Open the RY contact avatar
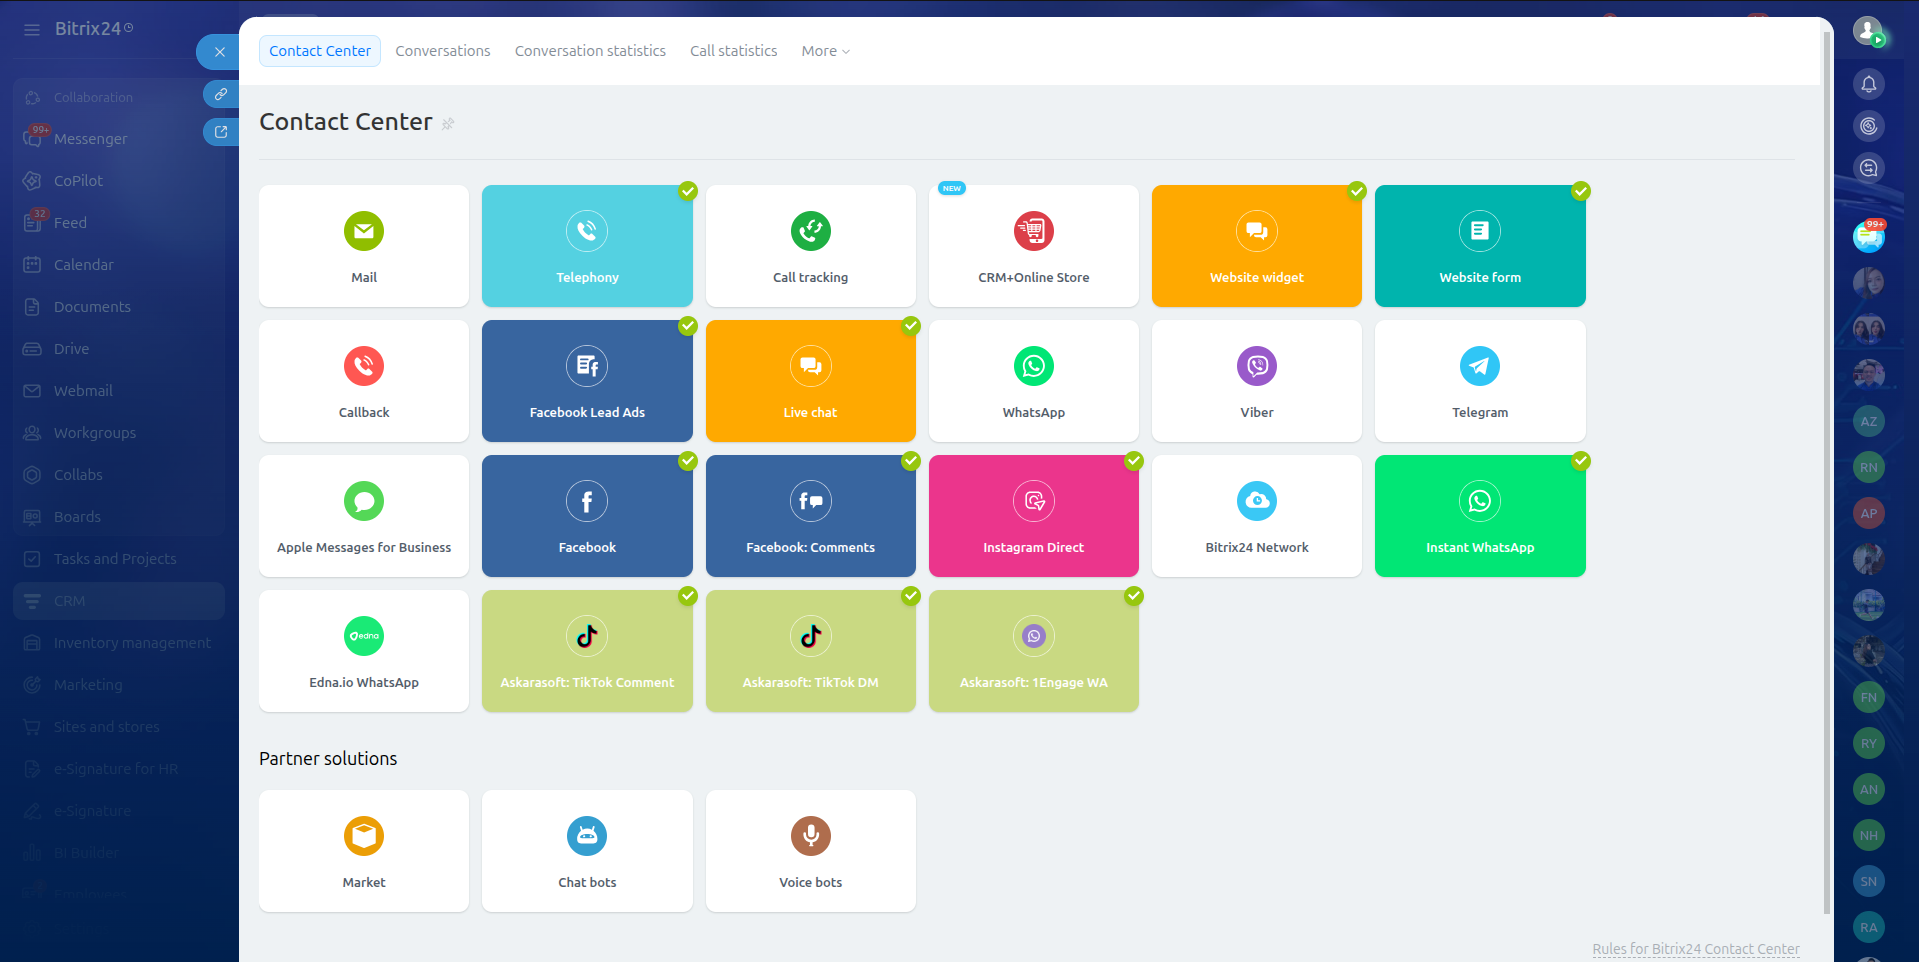1919x962 pixels. (1868, 743)
